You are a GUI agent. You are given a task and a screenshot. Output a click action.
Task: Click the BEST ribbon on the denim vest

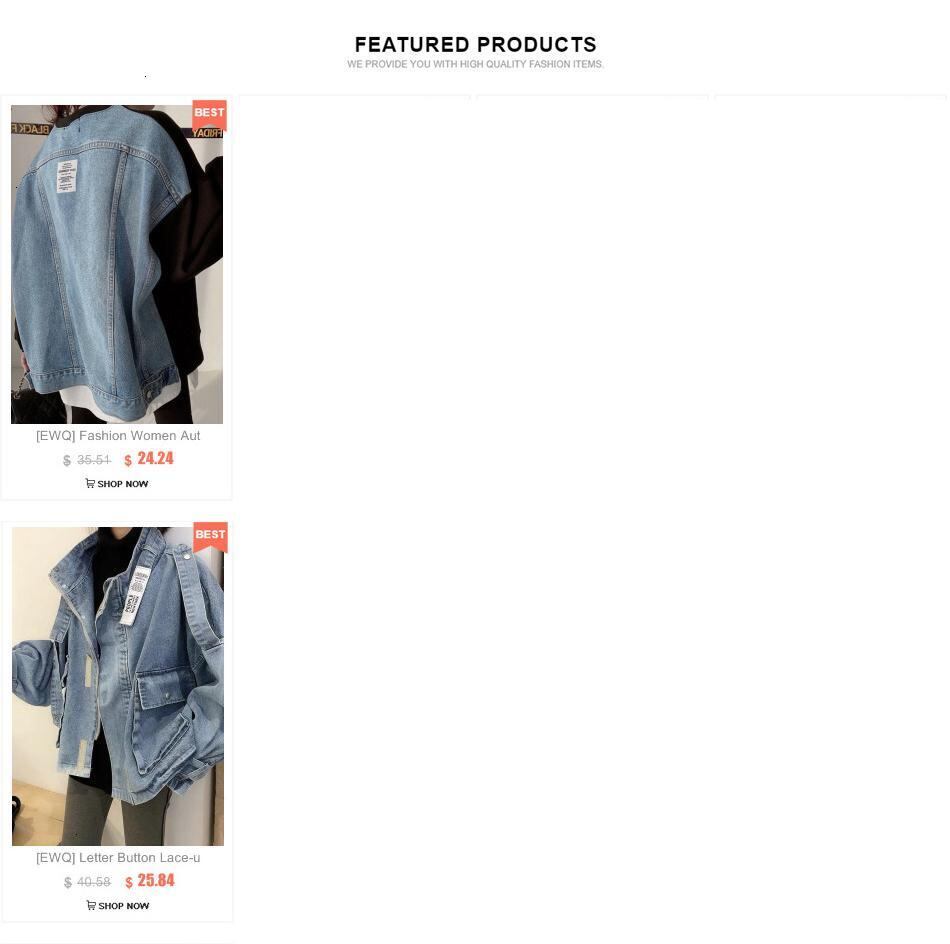point(210,116)
